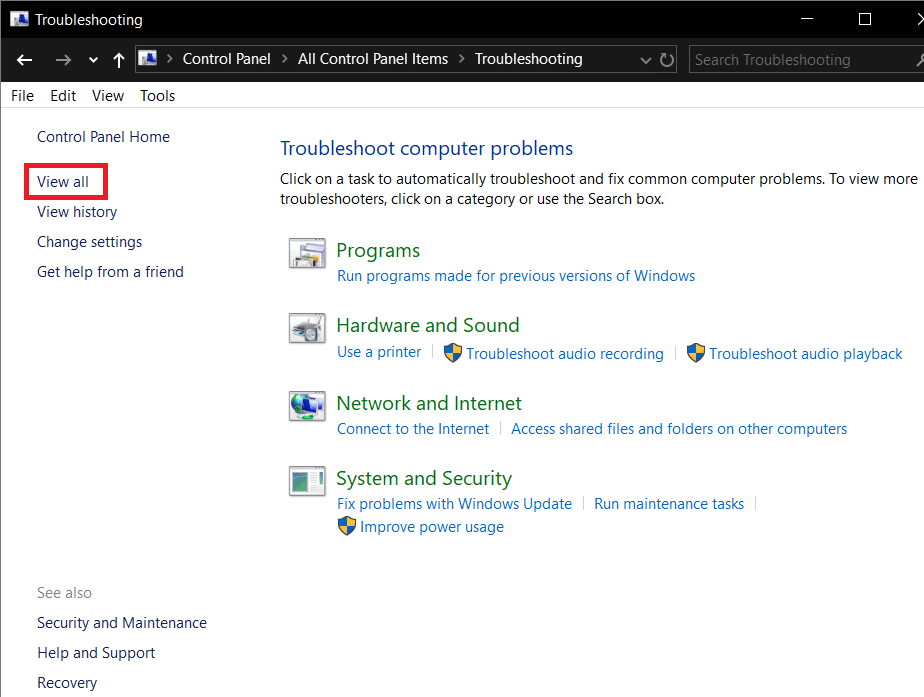Open the File menu
The image size is (924, 697).
pyautogui.click(x=22, y=96)
